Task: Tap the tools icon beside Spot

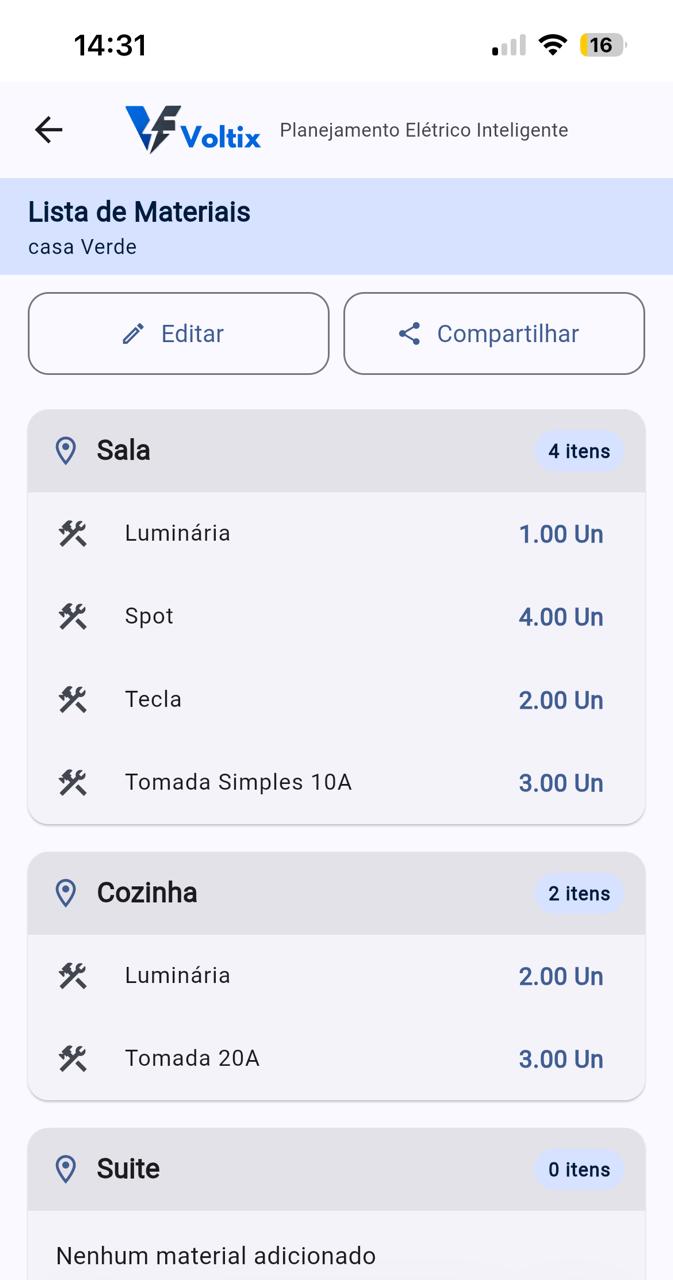Action: coord(72,616)
